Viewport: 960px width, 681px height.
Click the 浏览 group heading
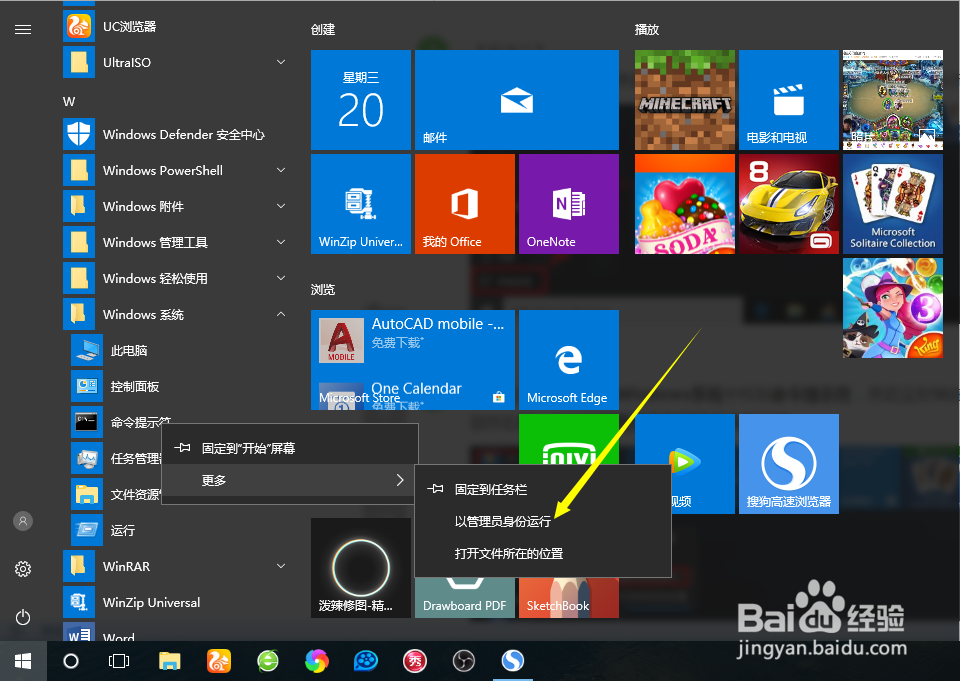tap(323, 289)
